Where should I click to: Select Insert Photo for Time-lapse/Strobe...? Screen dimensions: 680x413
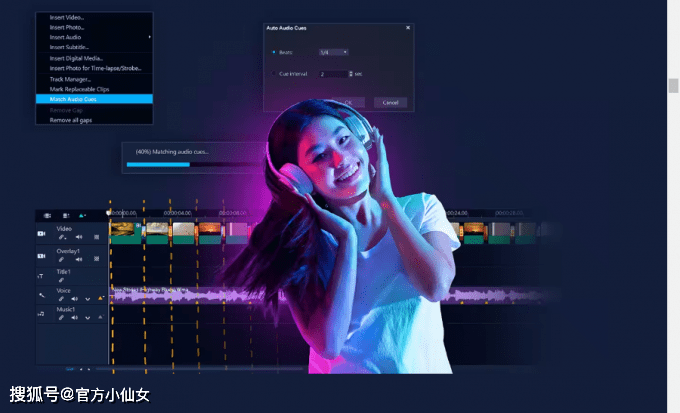point(94,68)
